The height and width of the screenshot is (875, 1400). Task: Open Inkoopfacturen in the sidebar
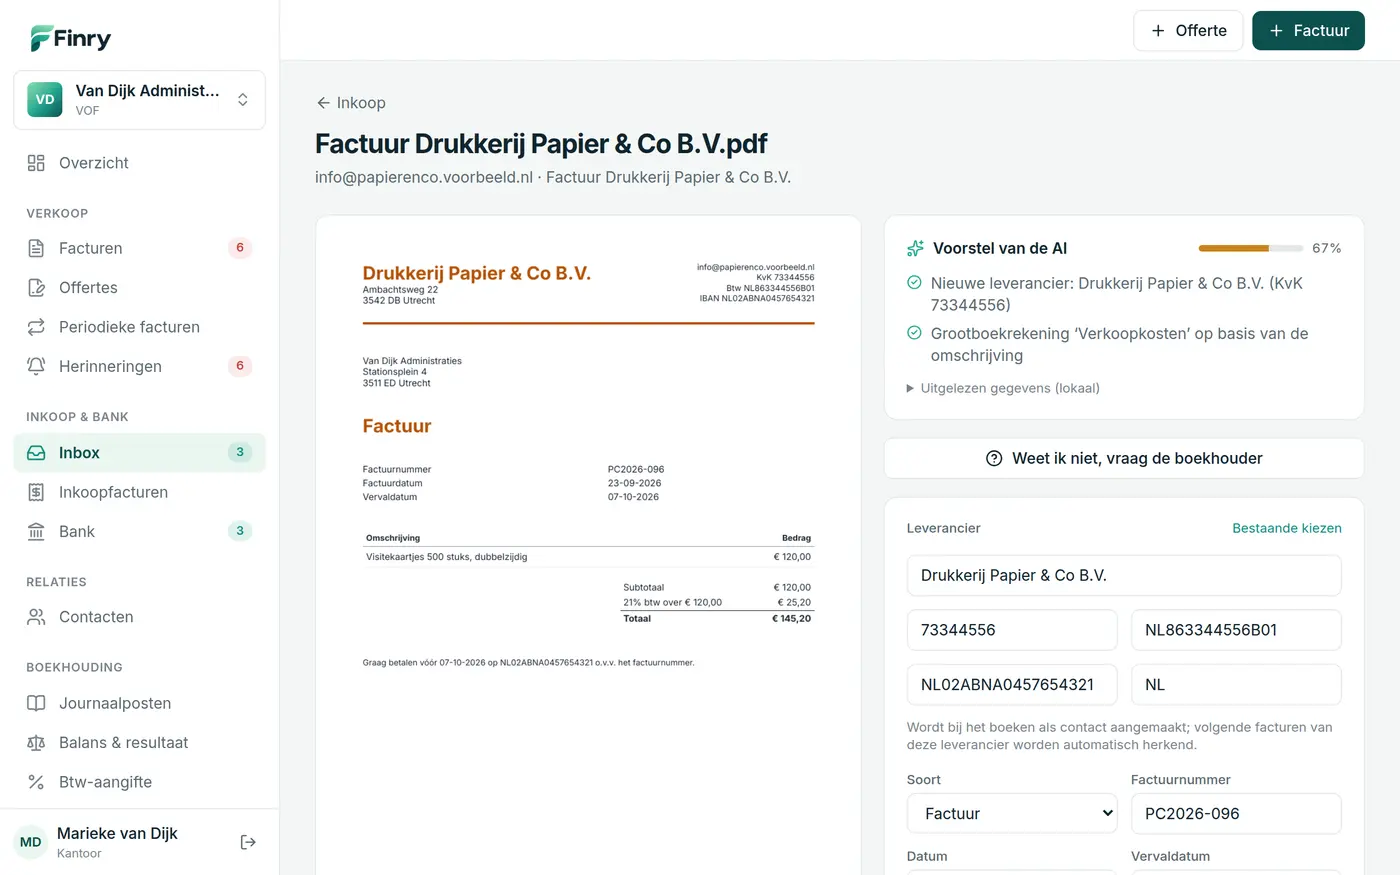139,492
